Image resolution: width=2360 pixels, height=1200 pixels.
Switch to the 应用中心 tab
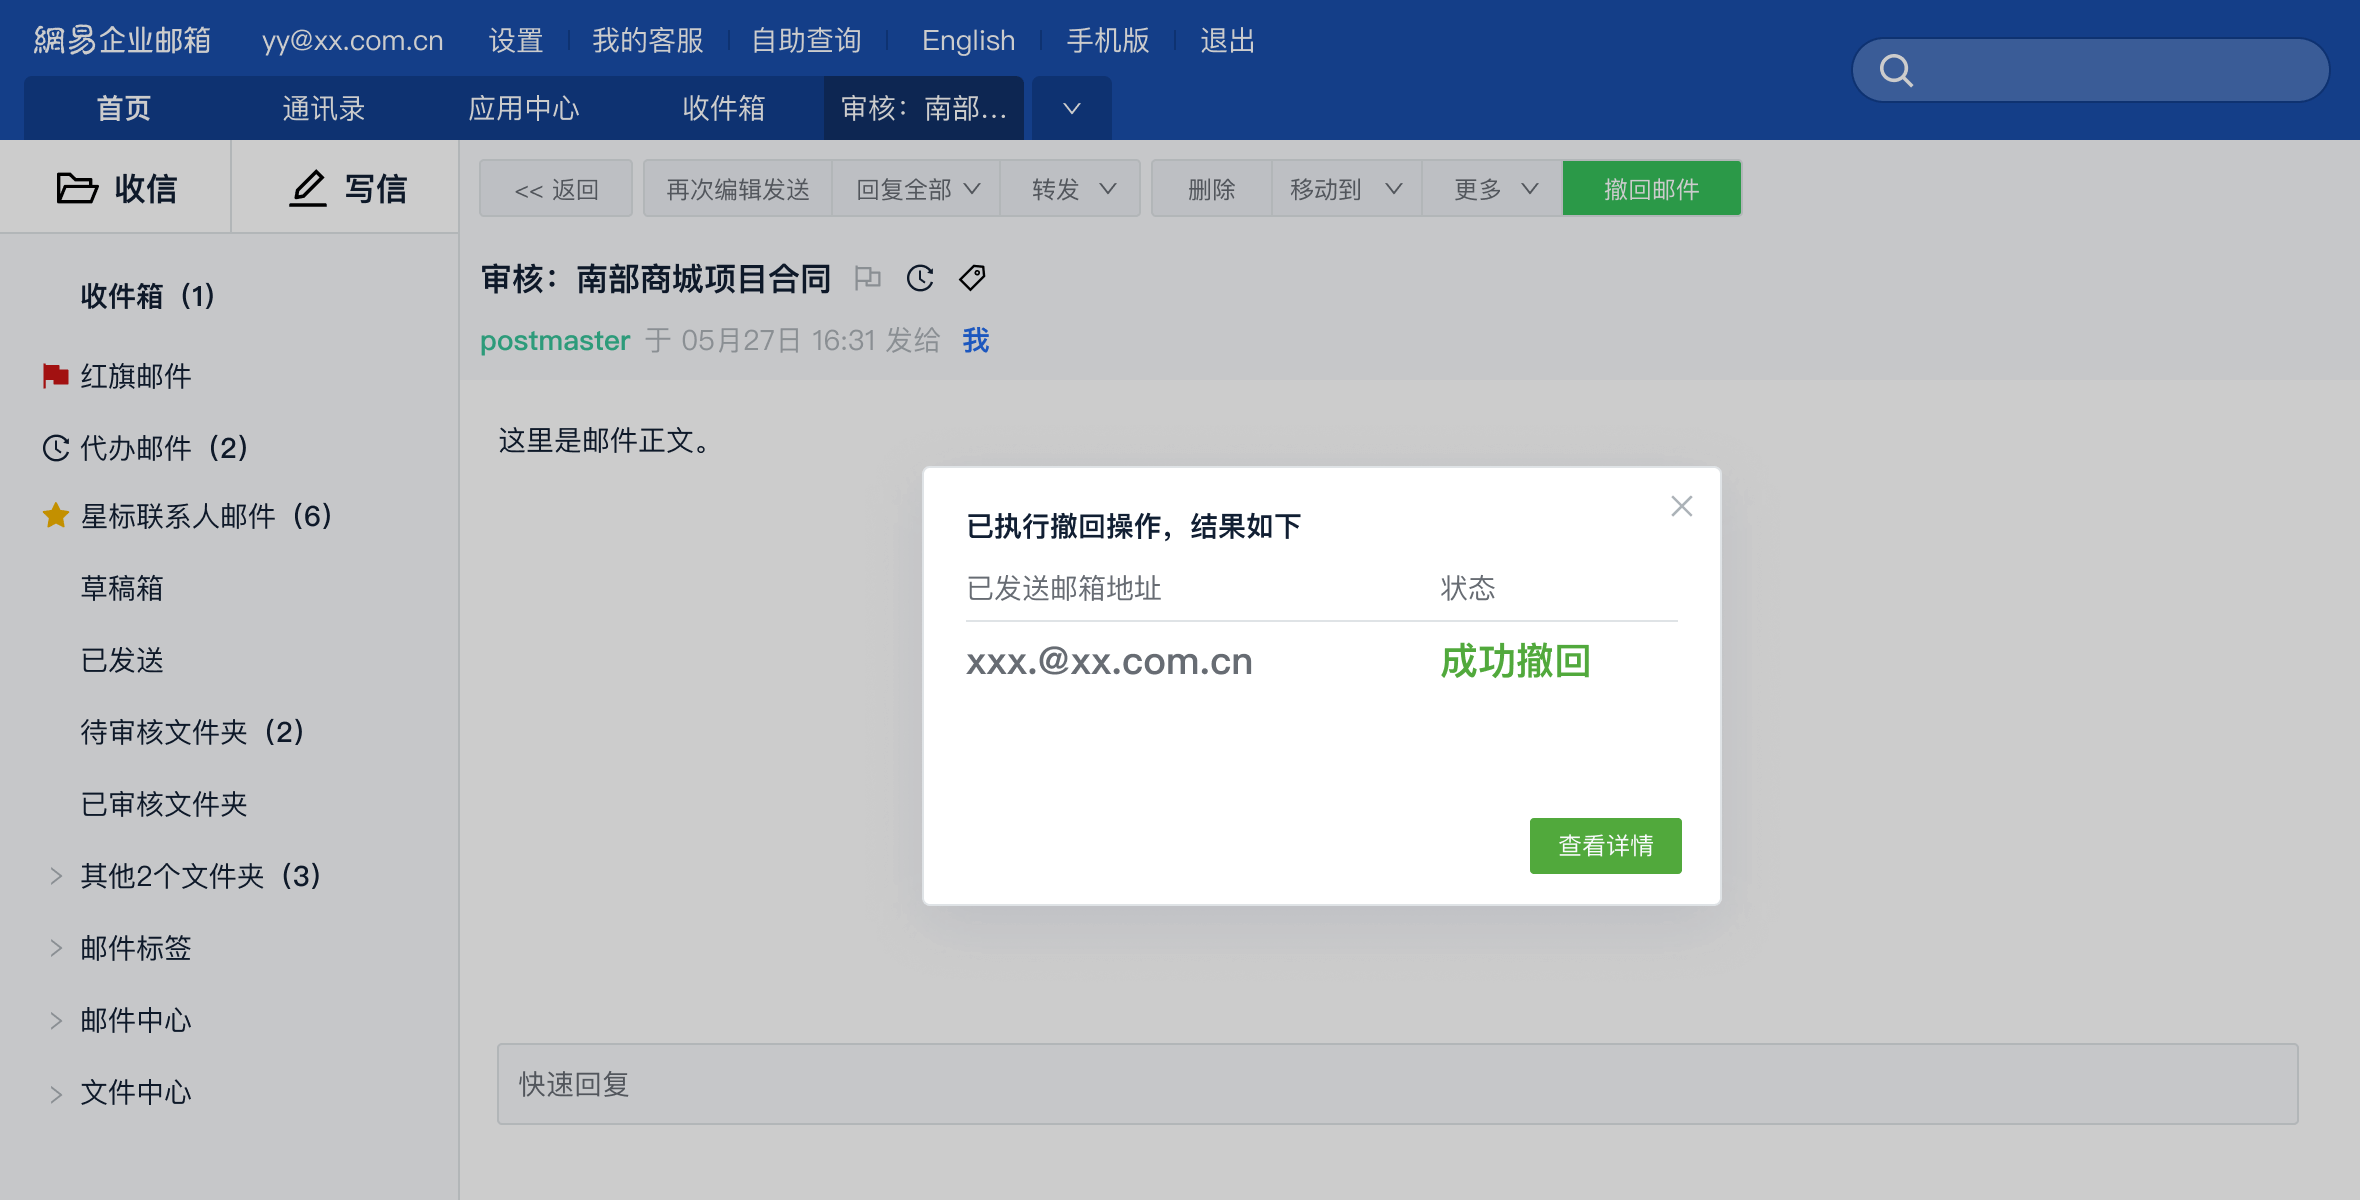click(x=523, y=108)
